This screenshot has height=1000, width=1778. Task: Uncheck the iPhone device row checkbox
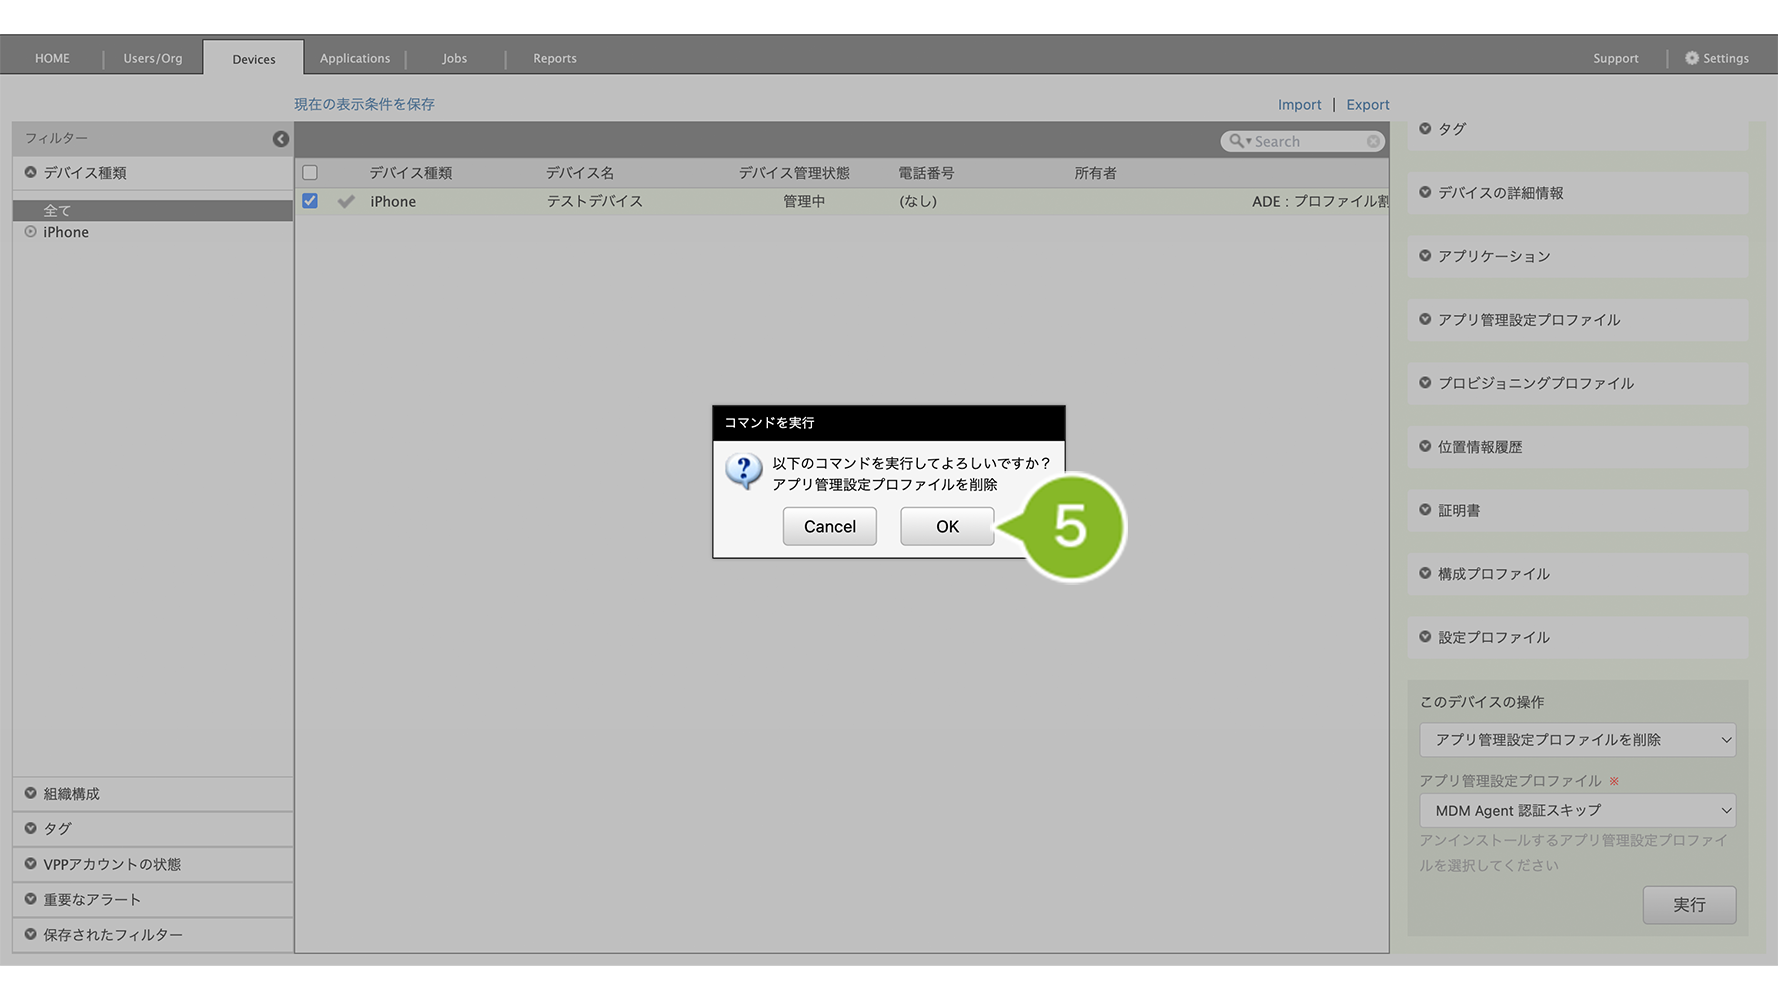point(310,201)
